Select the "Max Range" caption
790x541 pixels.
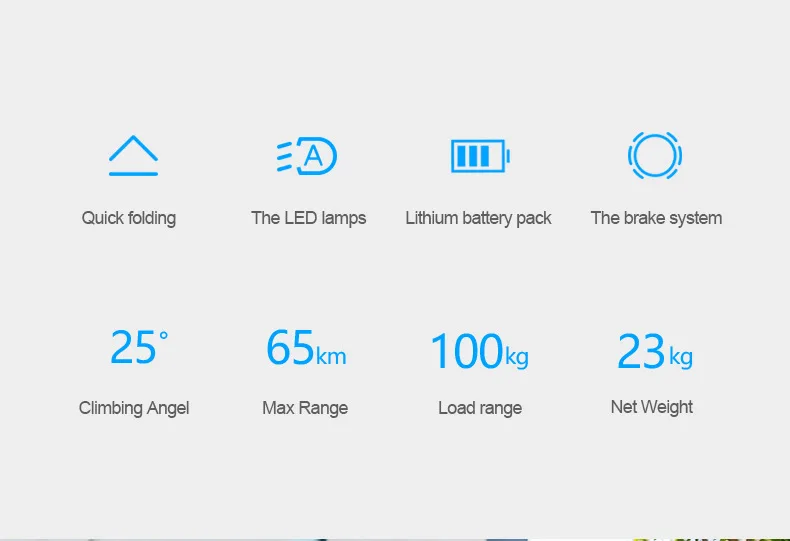(305, 408)
